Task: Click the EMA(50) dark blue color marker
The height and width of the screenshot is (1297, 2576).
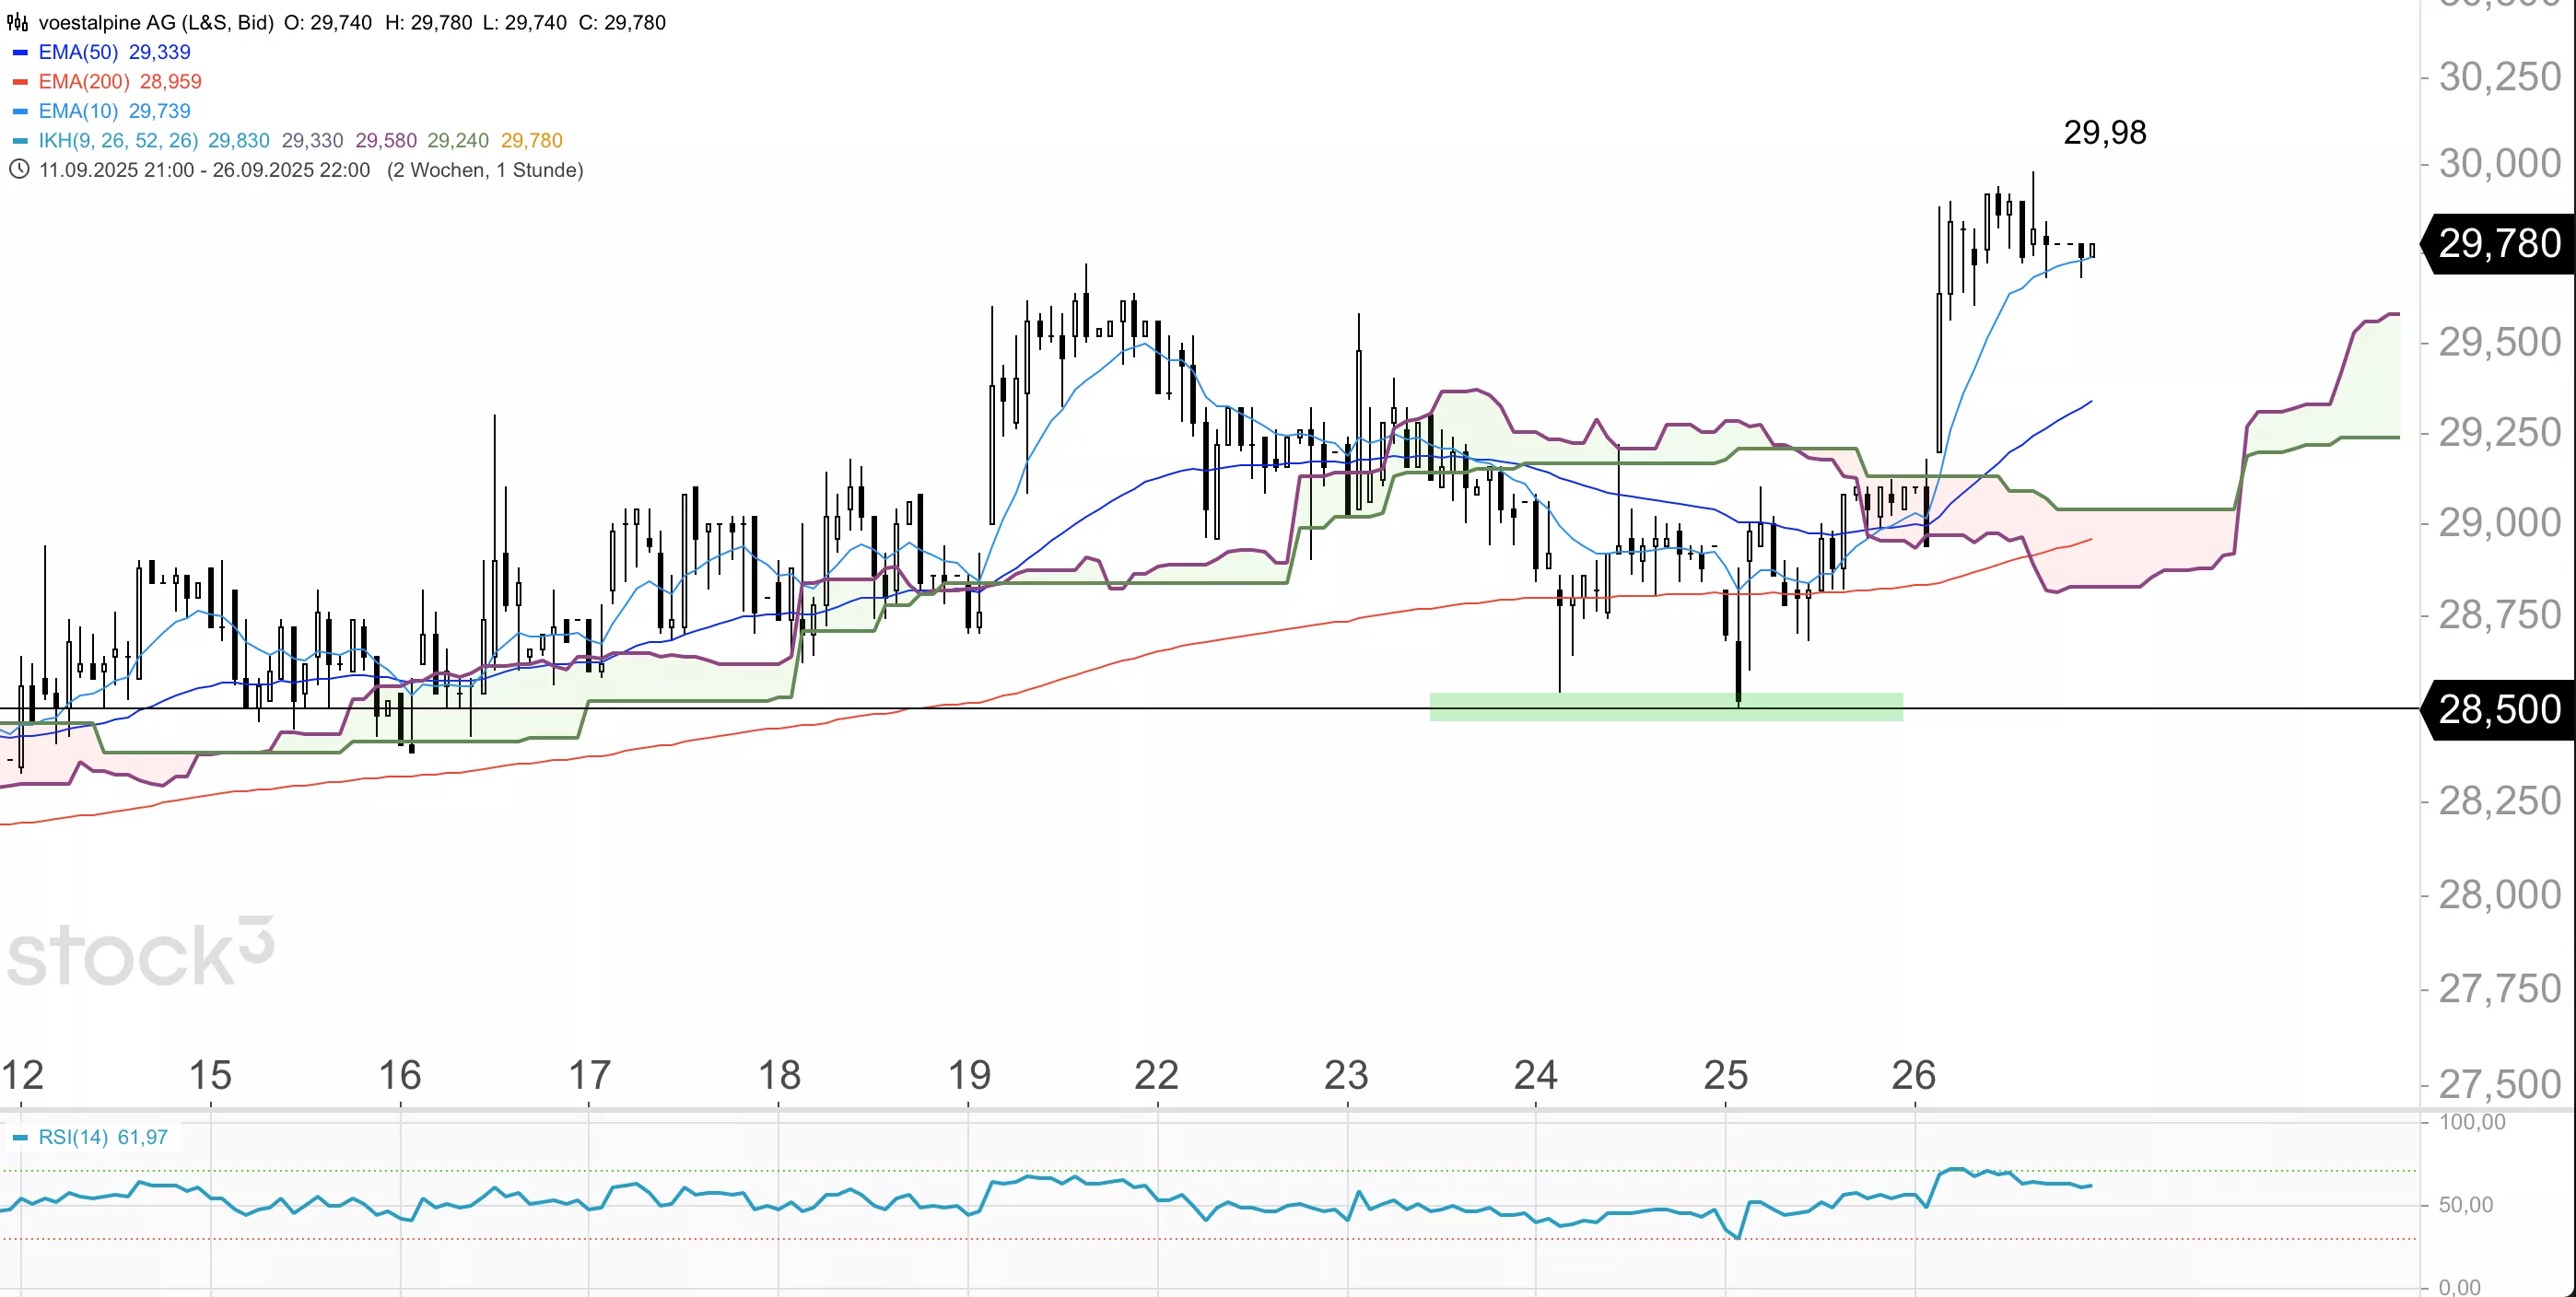Action: coord(20,52)
